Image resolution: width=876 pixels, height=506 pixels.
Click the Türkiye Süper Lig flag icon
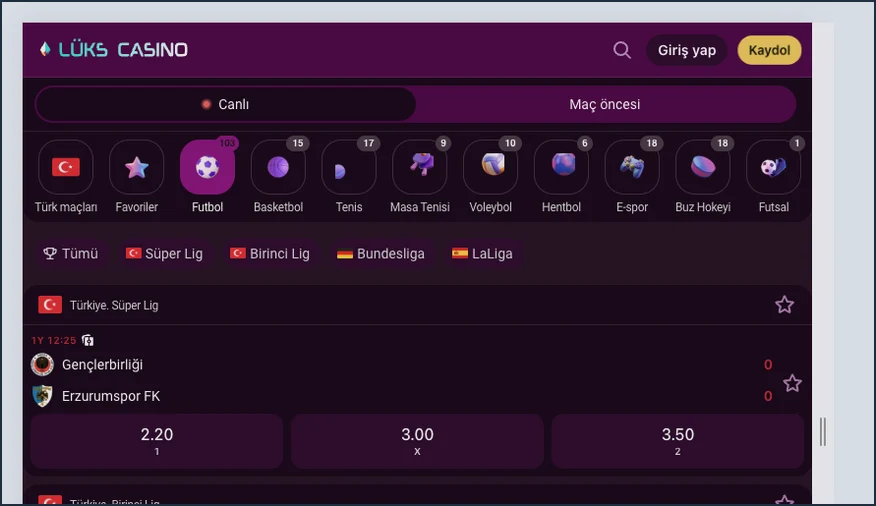click(50, 305)
